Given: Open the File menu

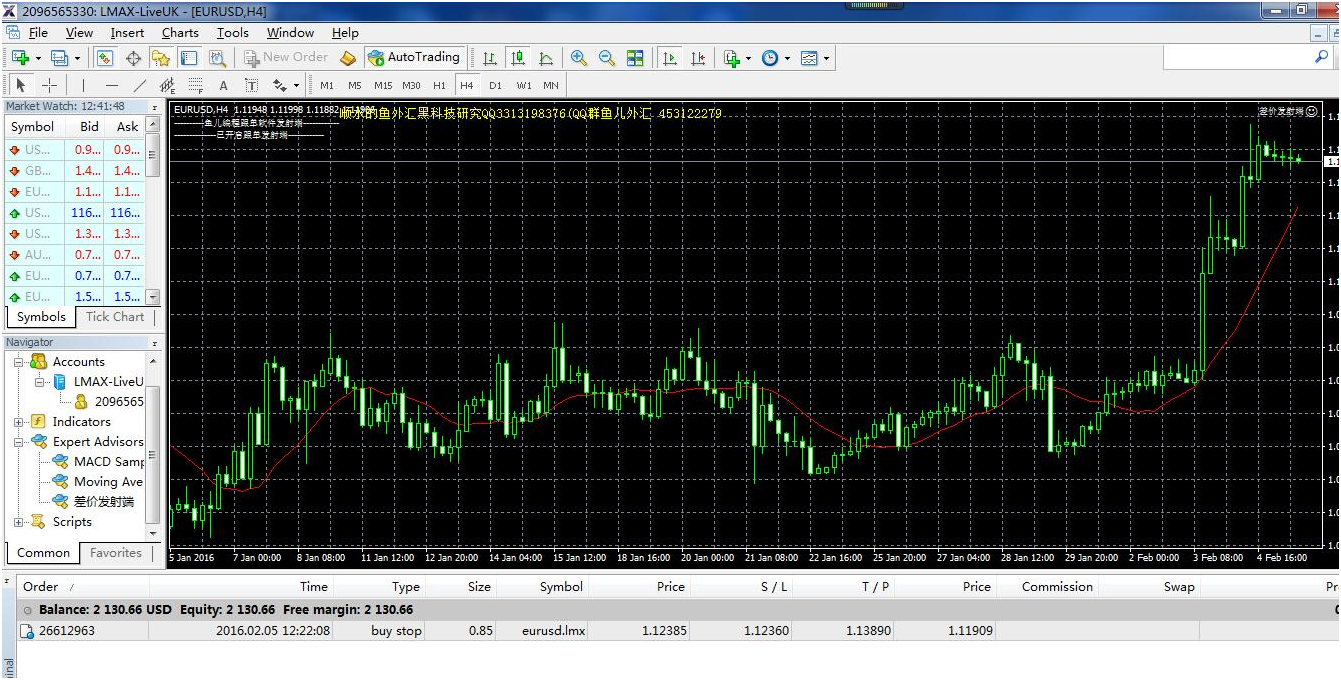Looking at the screenshot, I should (38, 32).
